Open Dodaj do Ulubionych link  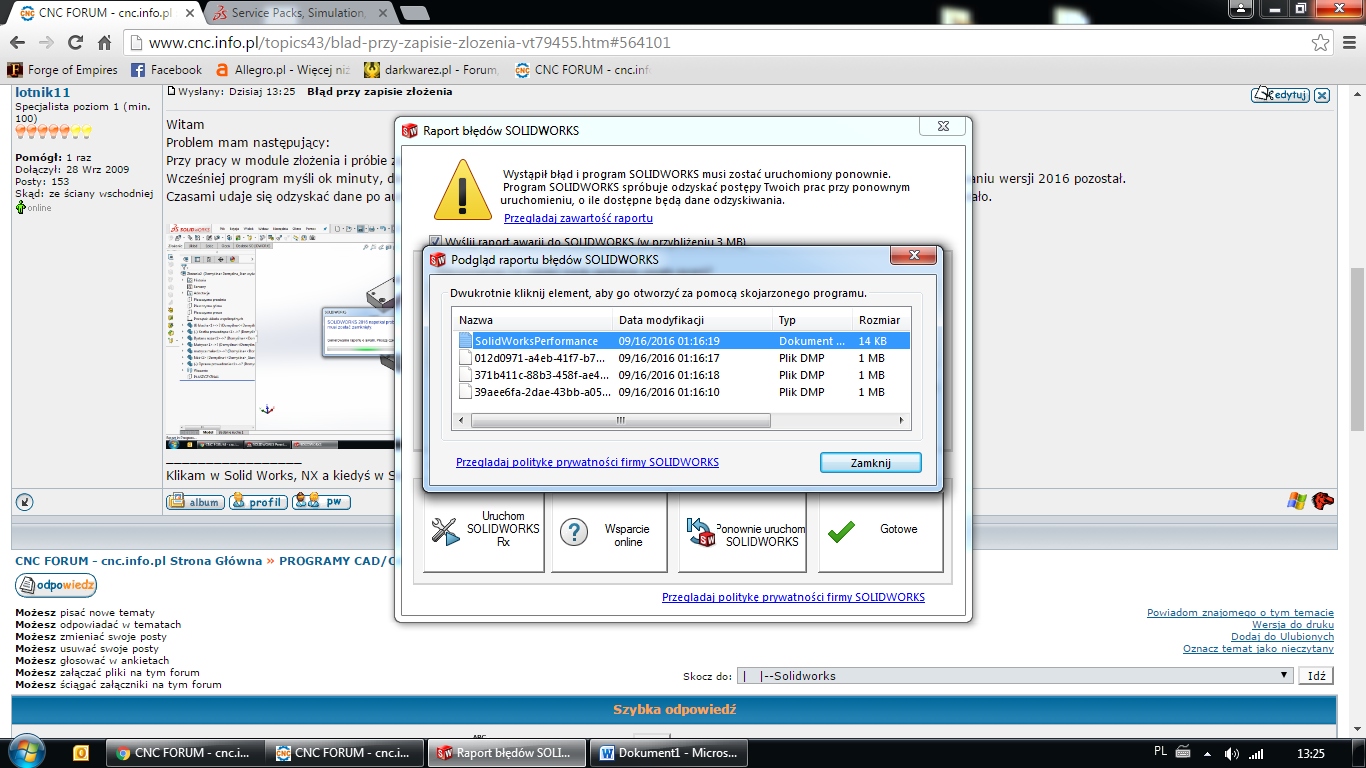click(1282, 637)
